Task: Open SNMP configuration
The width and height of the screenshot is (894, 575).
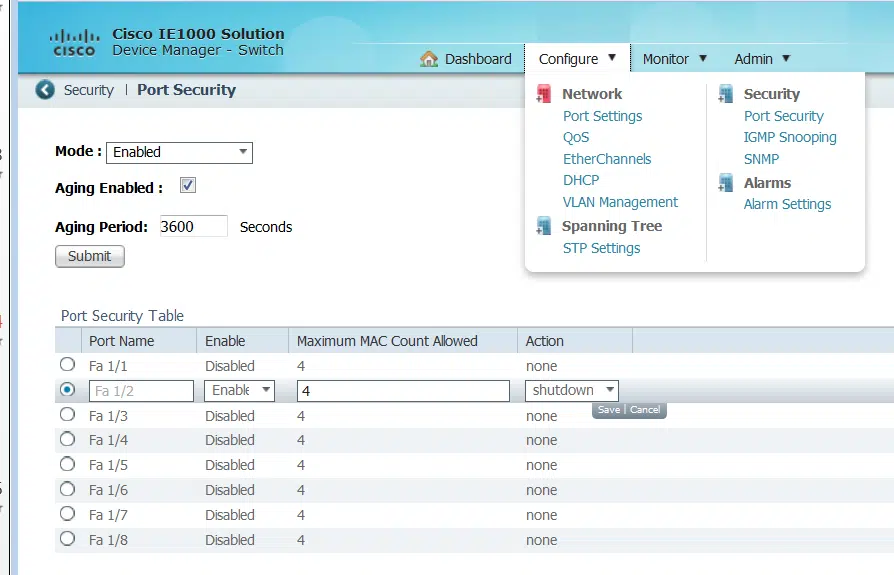Action: 761,159
